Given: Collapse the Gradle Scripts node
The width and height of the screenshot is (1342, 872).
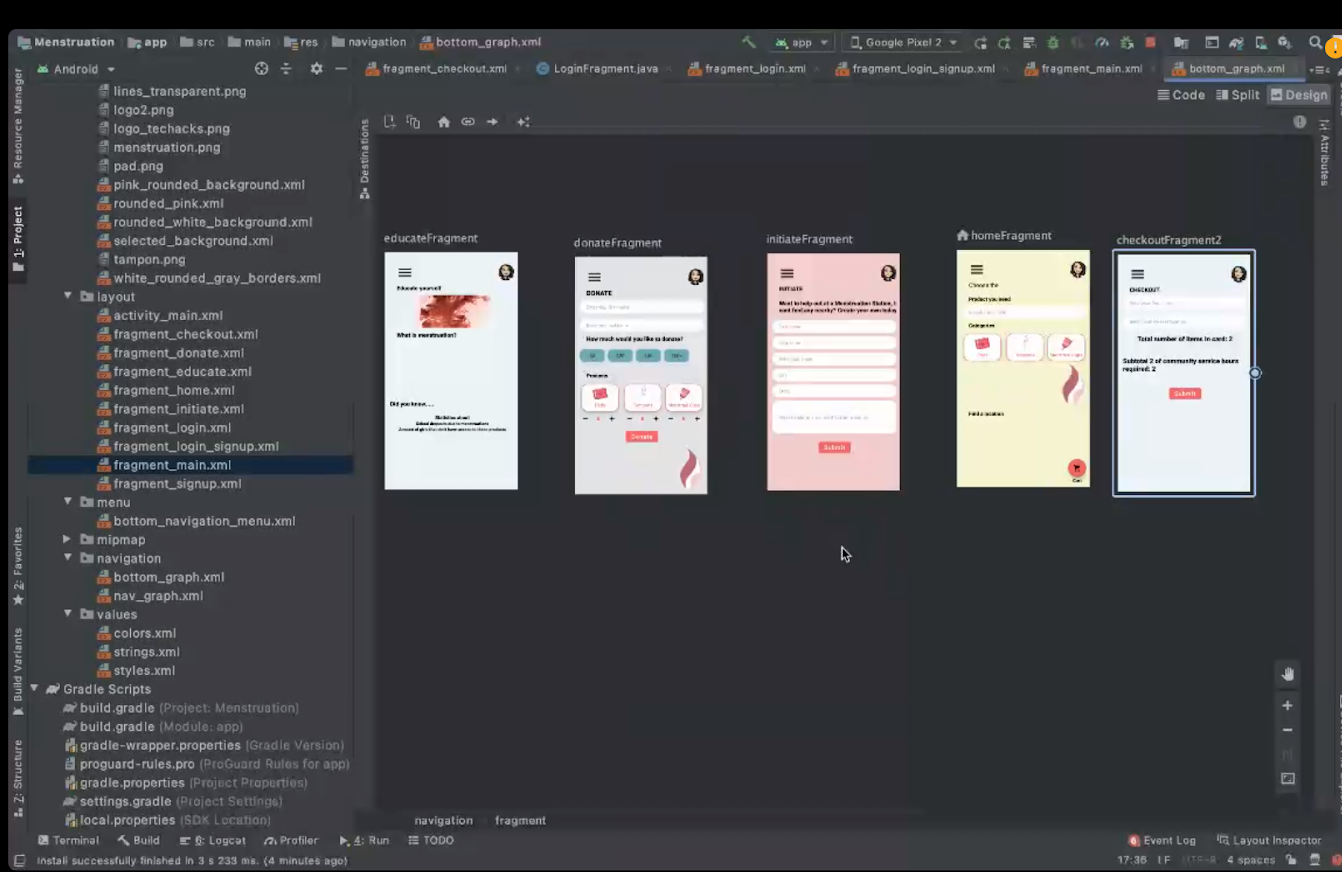Looking at the screenshot, I should pyautogui.click(x=35, y=689).
